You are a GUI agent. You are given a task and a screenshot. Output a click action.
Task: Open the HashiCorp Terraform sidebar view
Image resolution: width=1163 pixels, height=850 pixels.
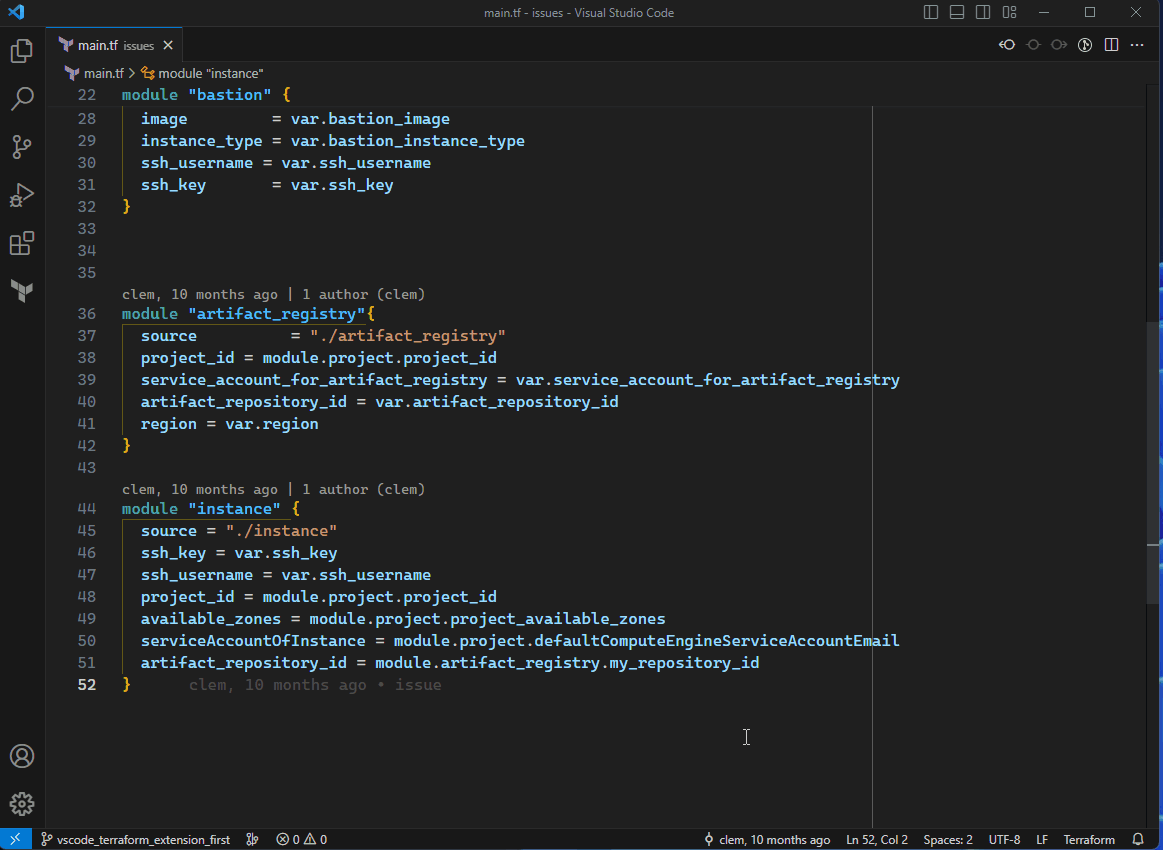[22, 291]
